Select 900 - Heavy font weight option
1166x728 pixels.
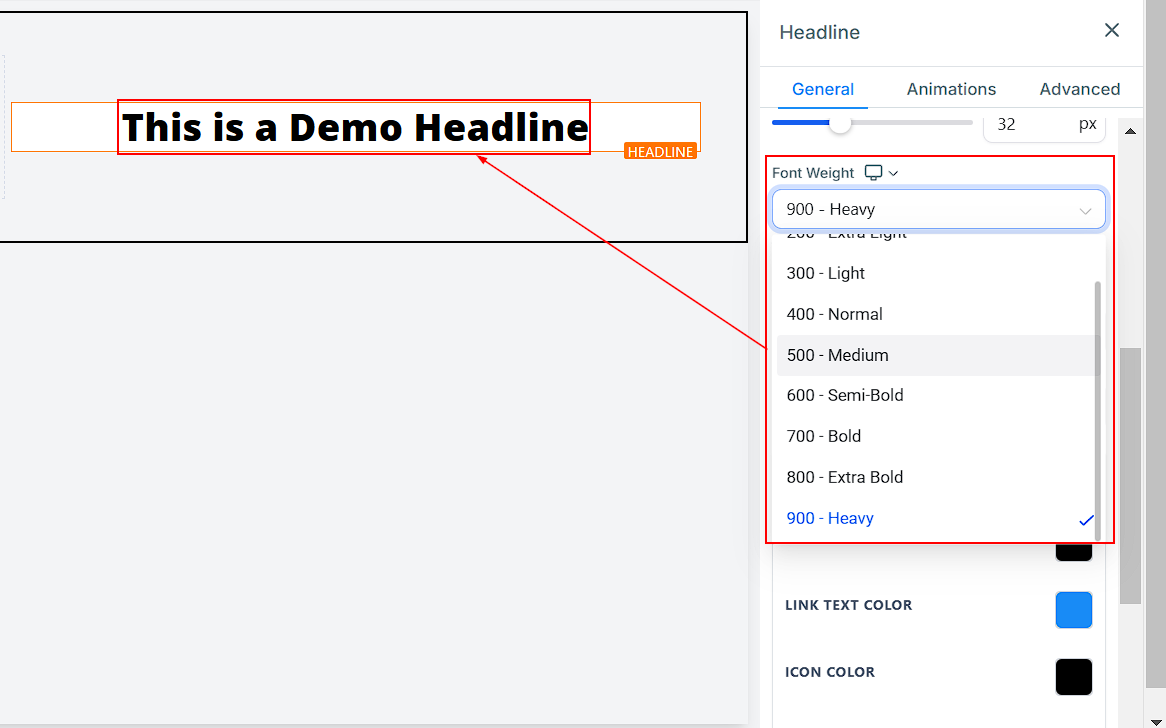[x=937, y=518]
